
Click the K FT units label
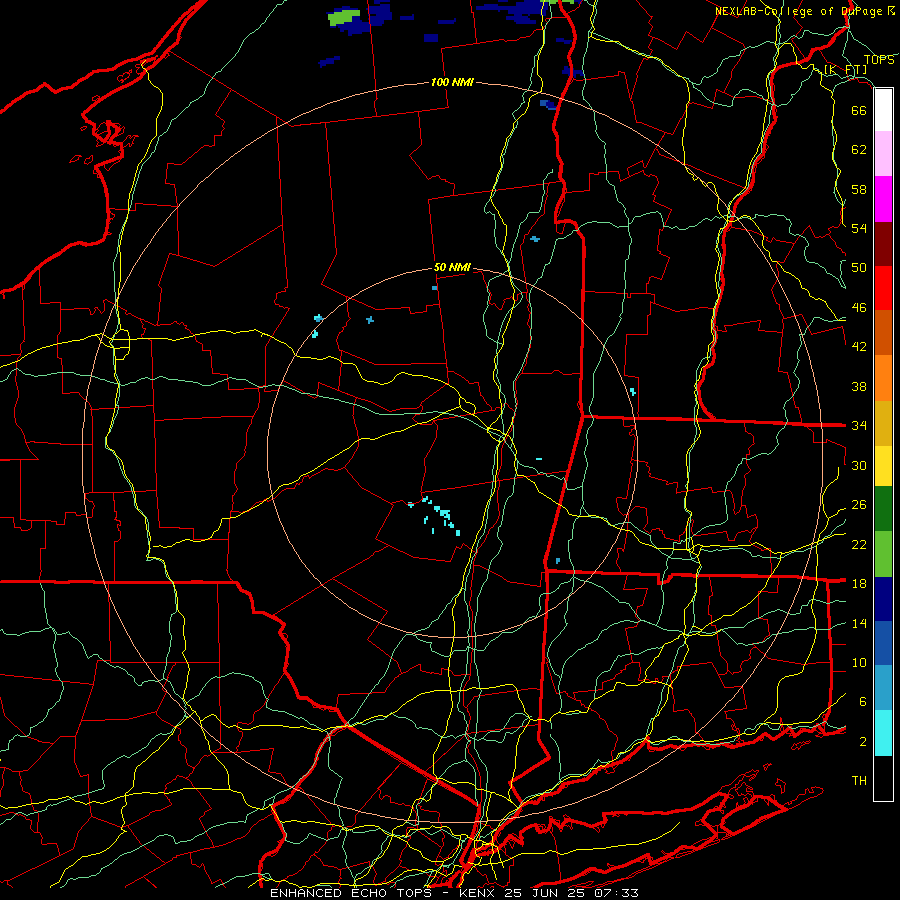click(845, 70)
